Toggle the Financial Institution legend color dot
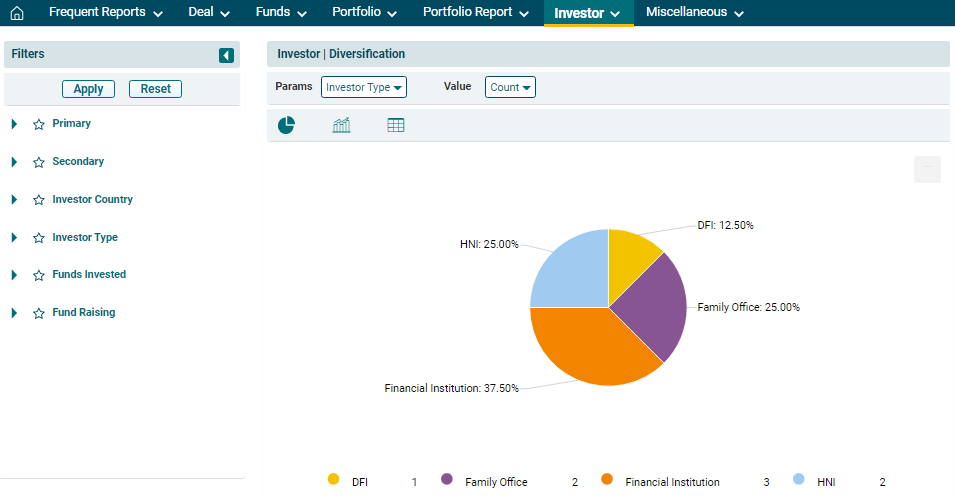 click(607, 480)
